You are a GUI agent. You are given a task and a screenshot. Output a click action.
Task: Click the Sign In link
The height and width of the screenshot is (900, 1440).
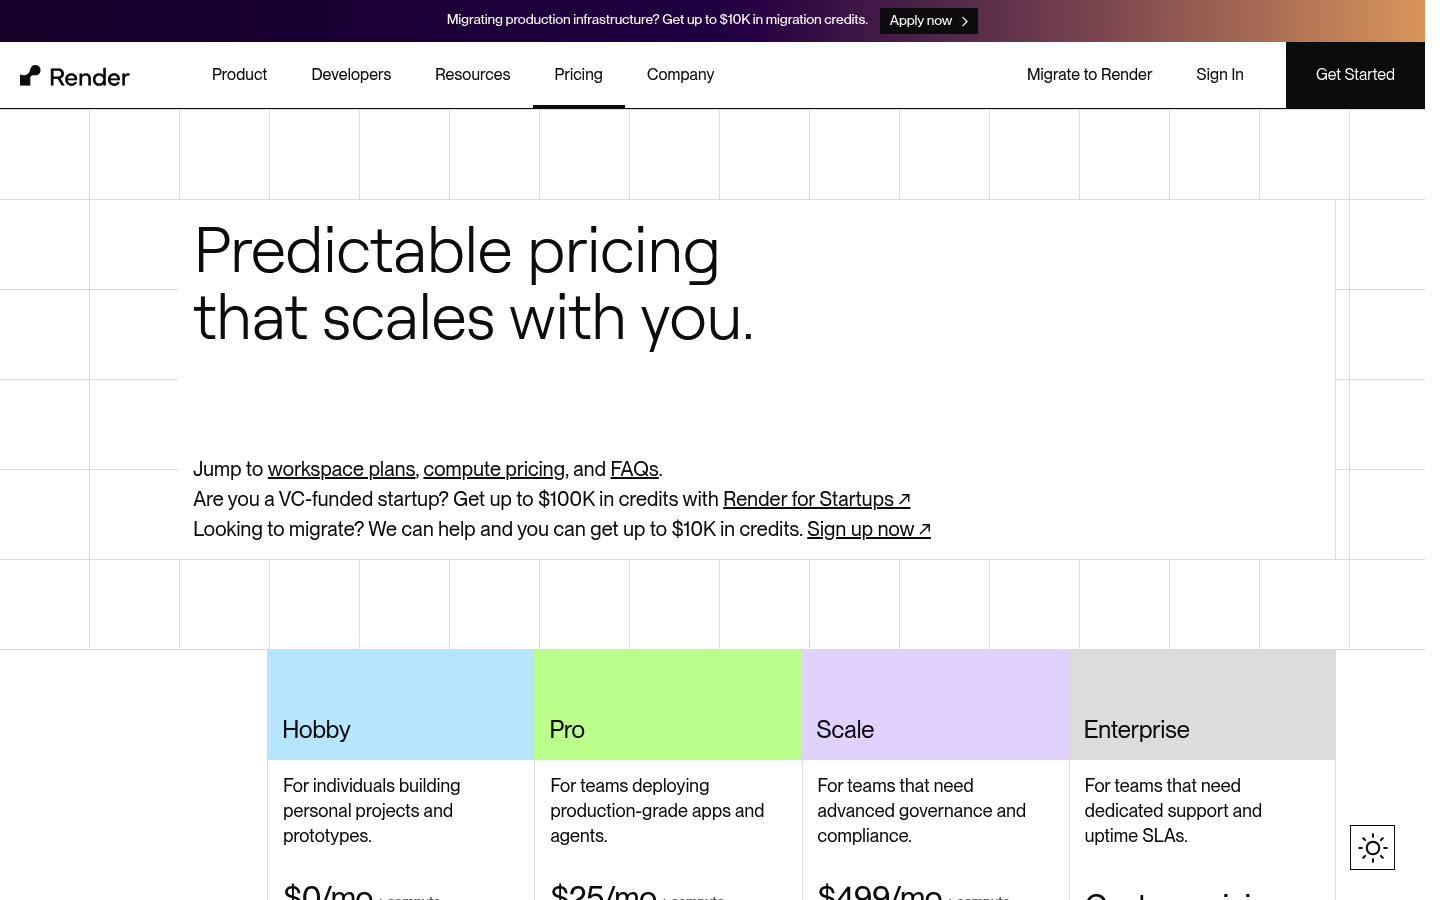coord(1220,75)
